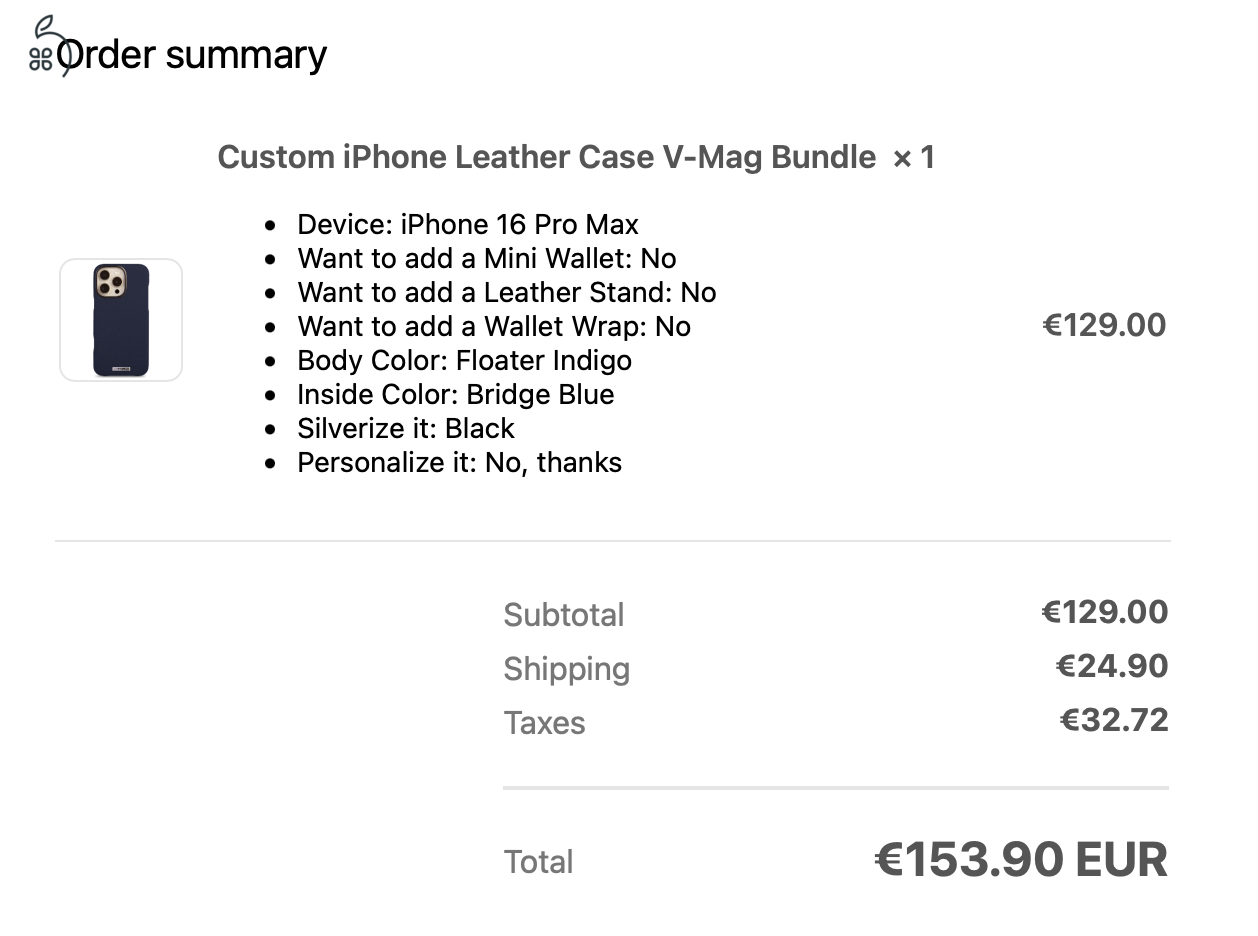Click the €32.72 taxes amount
This screenshot has height=936, width=1258.
click(x=1113, y=720)
